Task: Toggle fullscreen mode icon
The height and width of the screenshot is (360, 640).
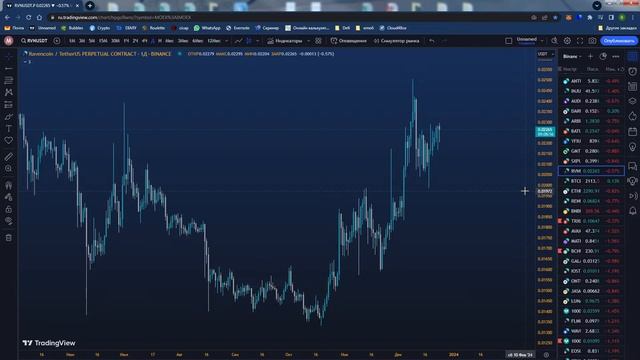Action: click(x=580, y=41)
